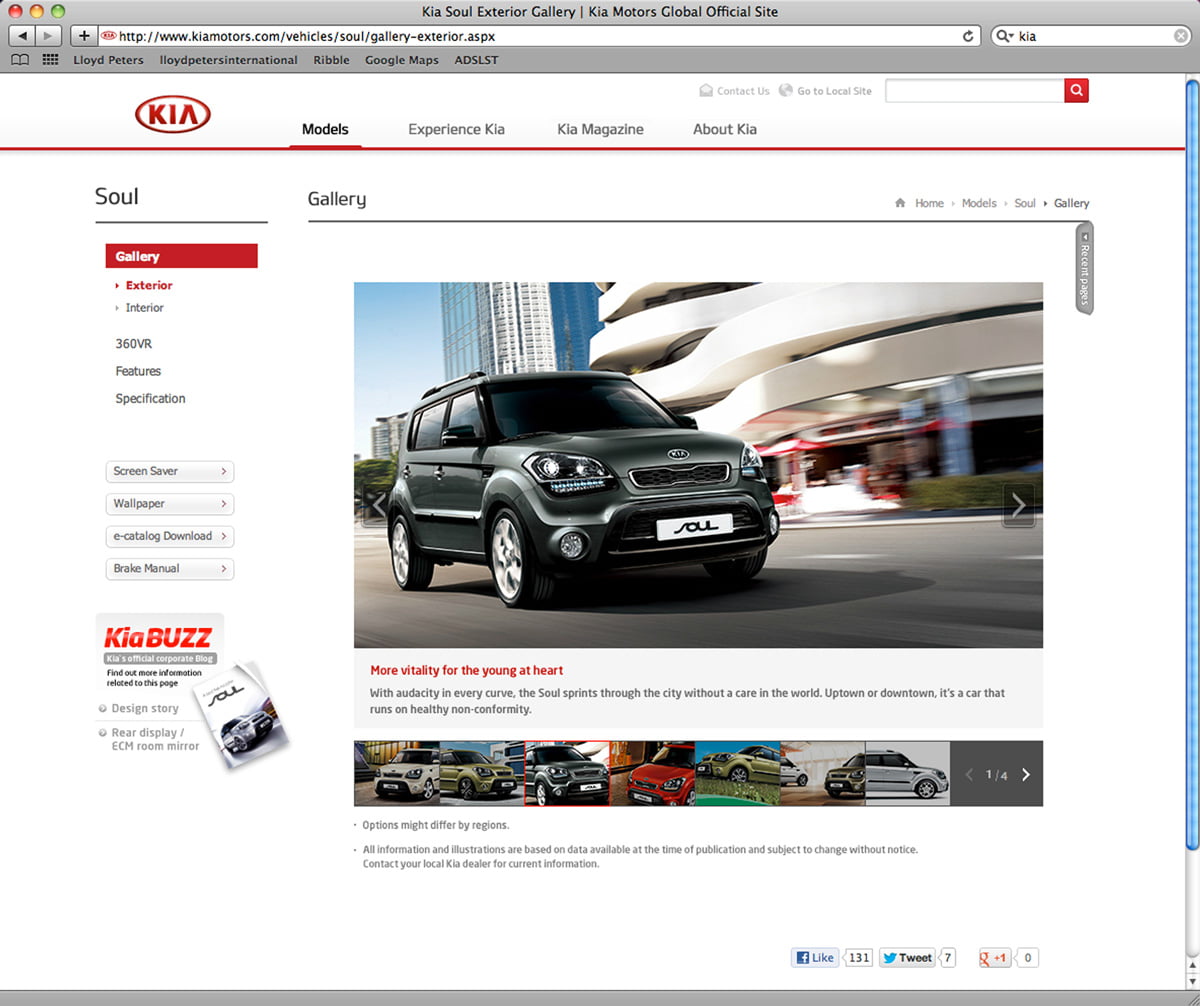Open the Kia Magazine navigation tab
The image size is (1200, 1006).
[600, 129]
